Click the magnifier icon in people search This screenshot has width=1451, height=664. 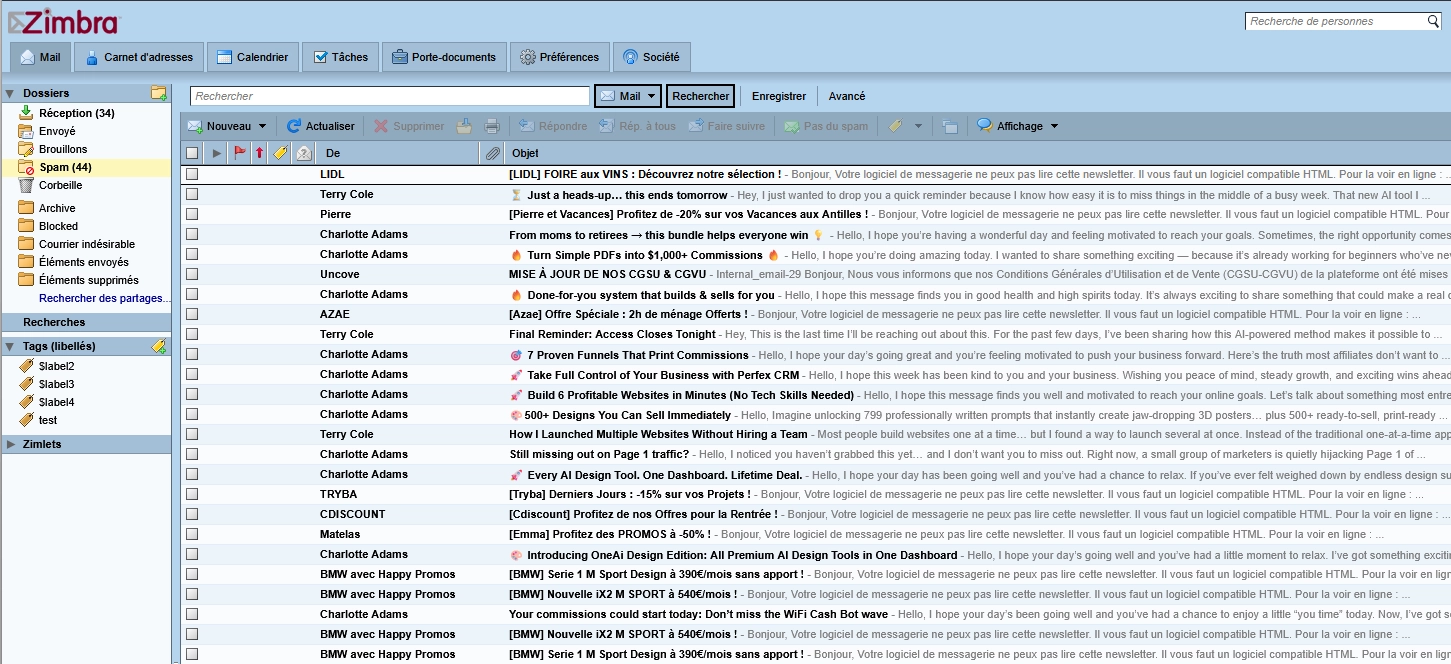click(1433, 21)
